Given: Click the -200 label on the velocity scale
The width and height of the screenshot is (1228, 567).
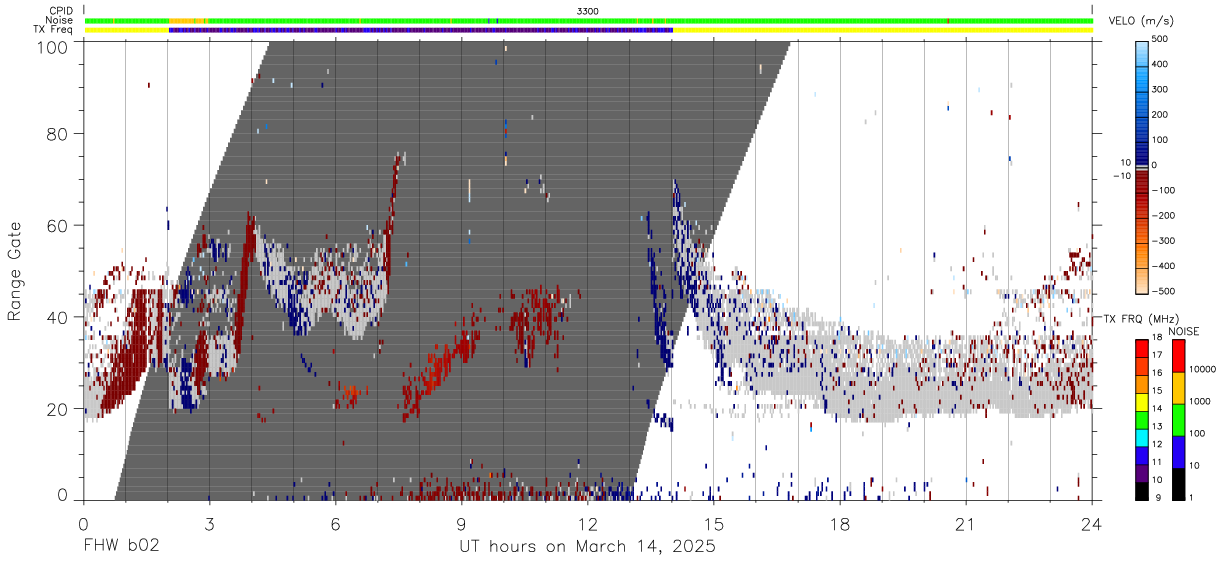Looking at the screenshot, I should (1163, 215).
